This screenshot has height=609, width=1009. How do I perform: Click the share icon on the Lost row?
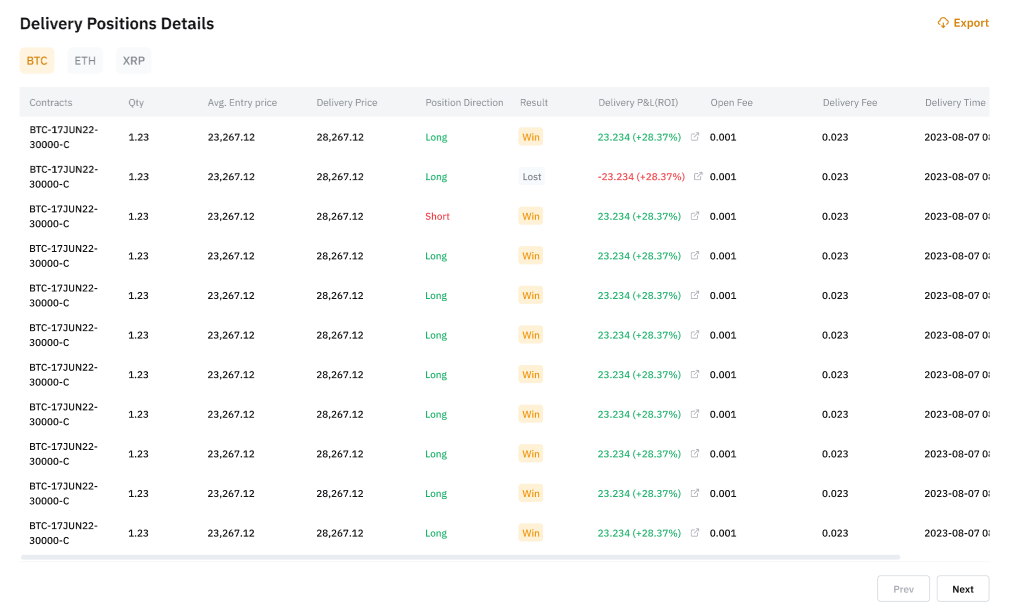point(698,177)
